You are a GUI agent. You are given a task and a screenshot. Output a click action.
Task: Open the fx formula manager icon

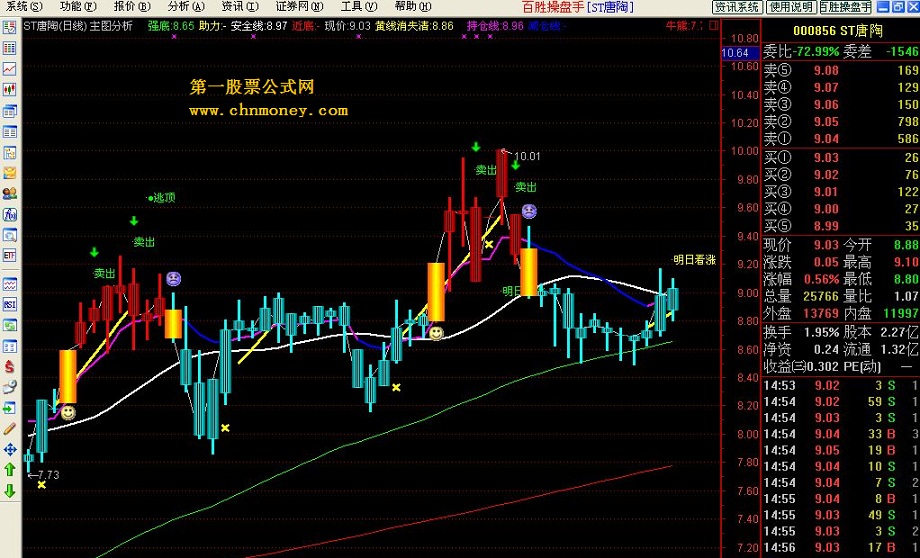click(x=9, y=214)
